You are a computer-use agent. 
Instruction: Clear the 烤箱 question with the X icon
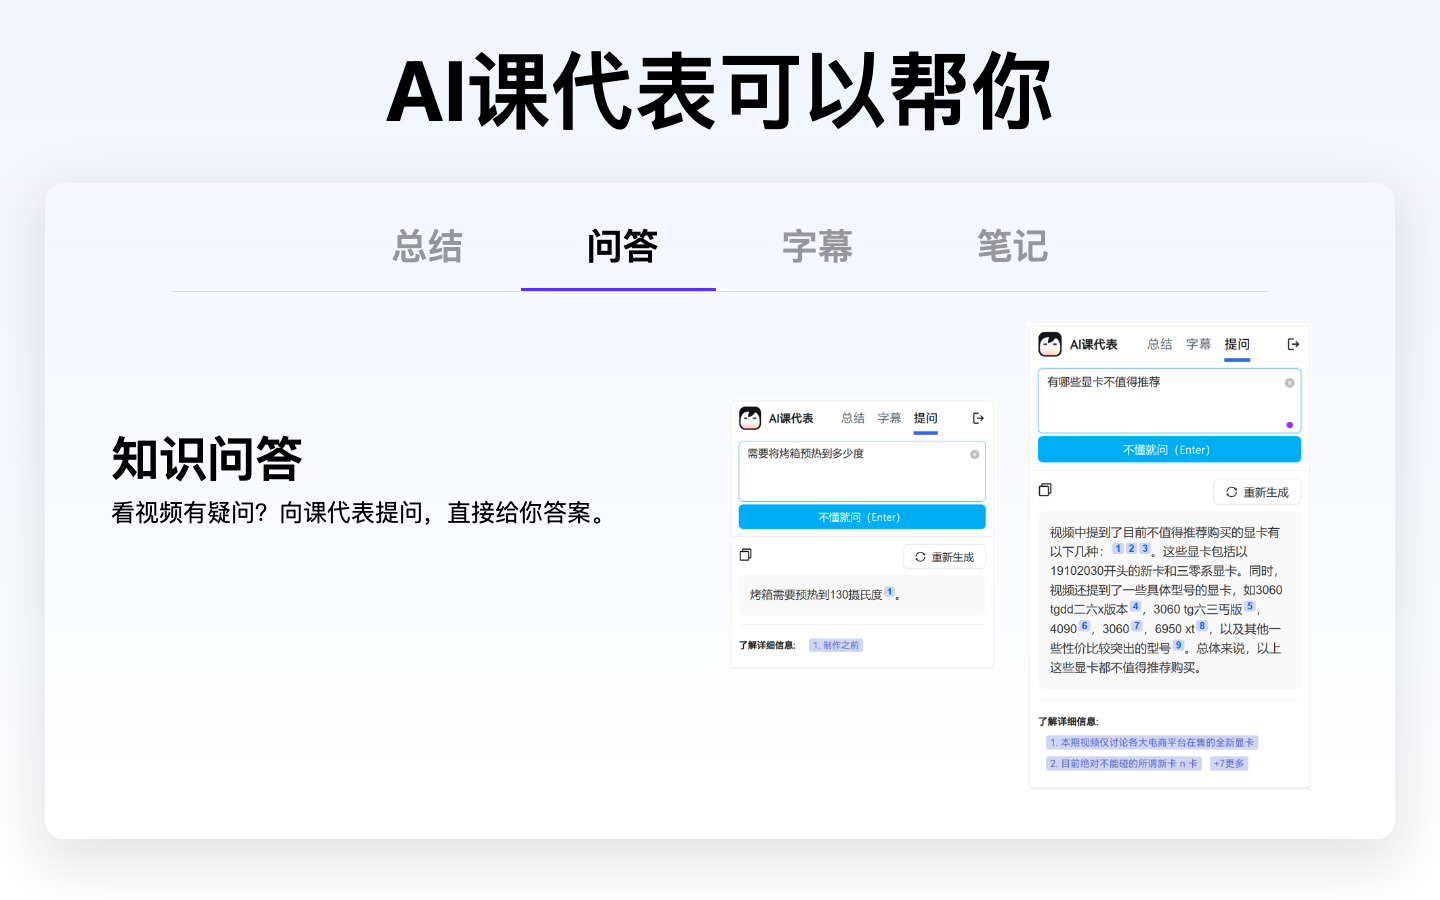click(x=975, y=452)
